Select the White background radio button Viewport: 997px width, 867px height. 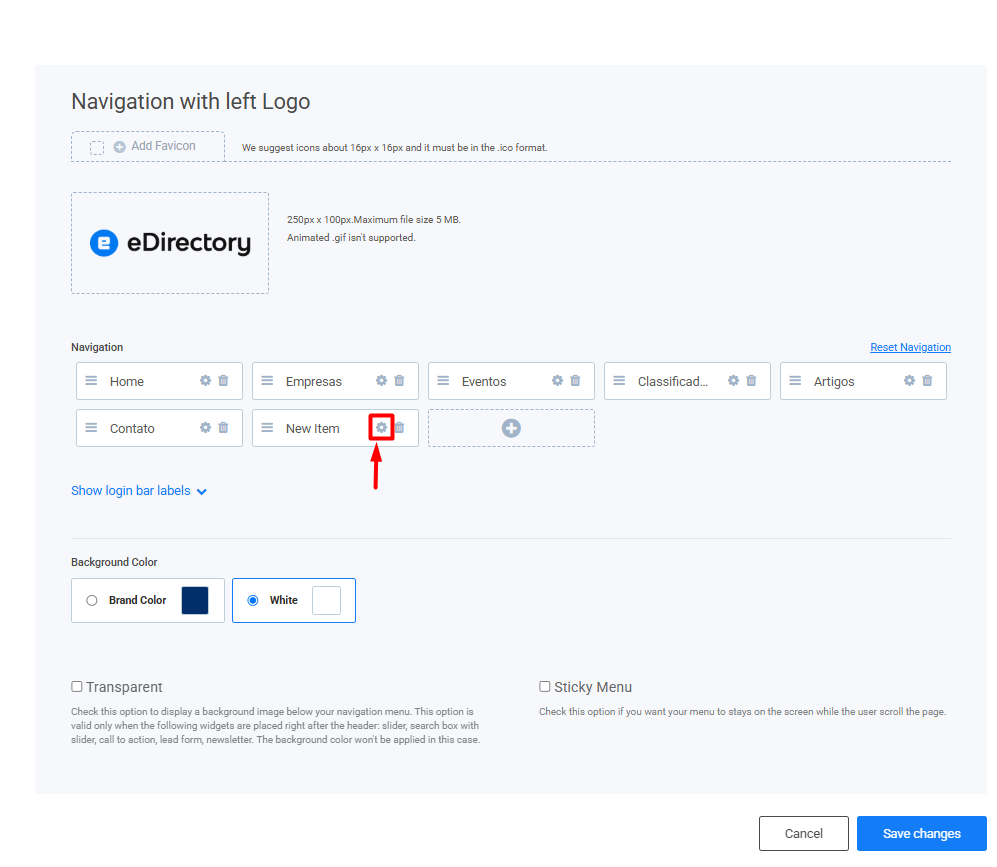coord(253,601)
